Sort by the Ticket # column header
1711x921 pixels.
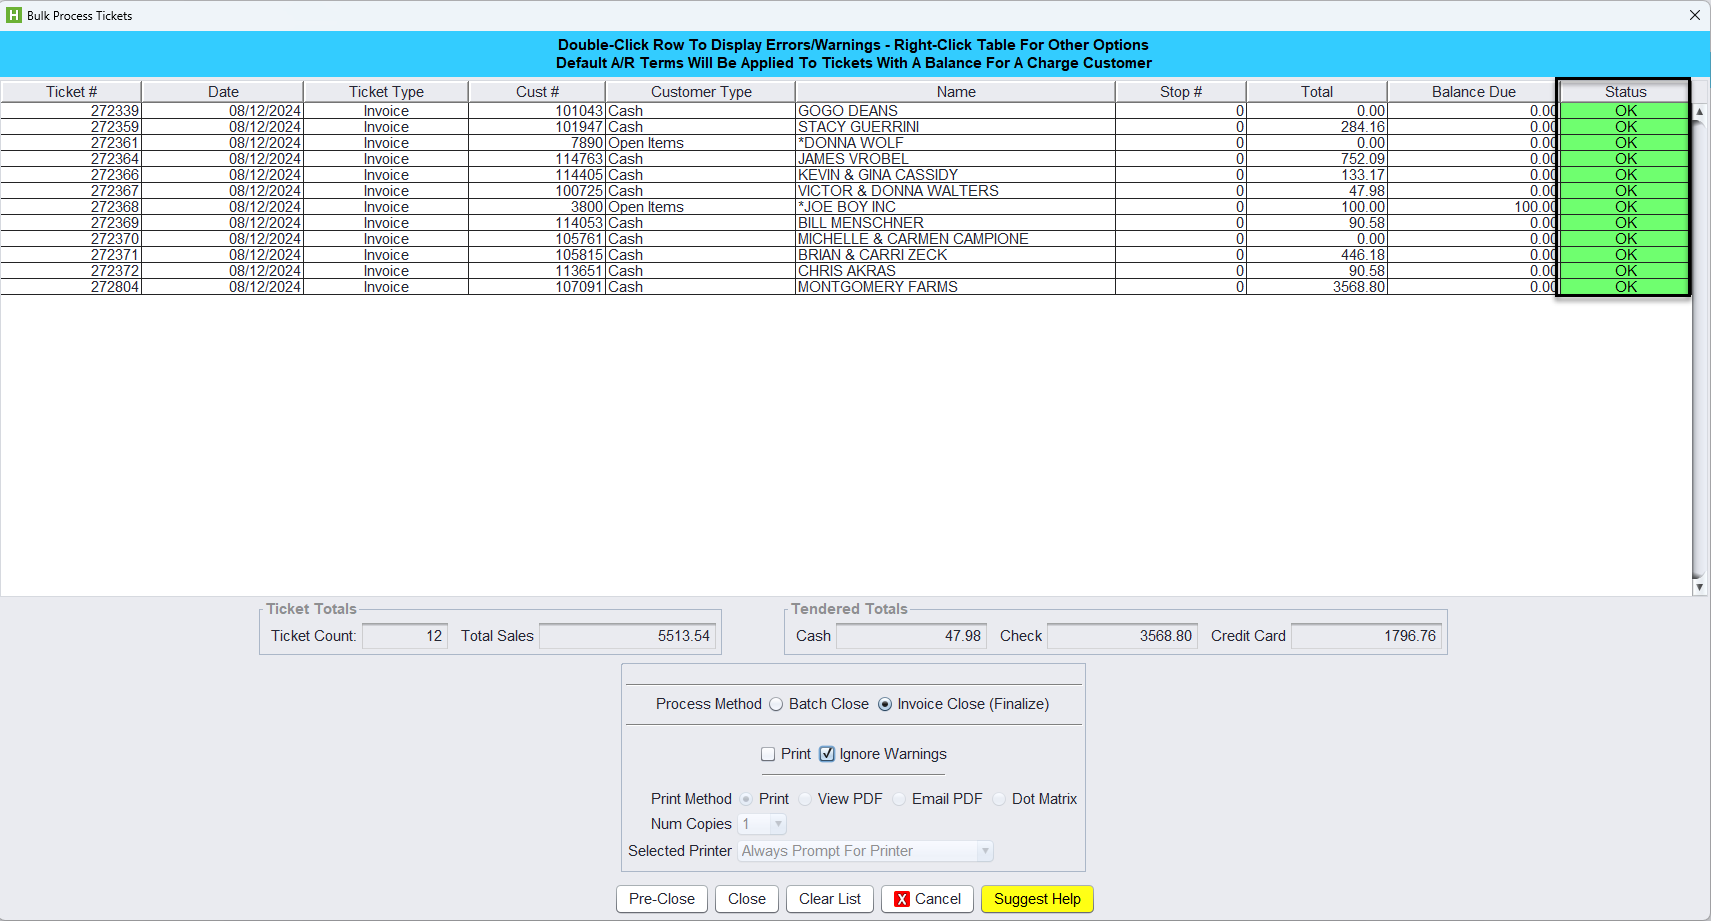[71, 91]
